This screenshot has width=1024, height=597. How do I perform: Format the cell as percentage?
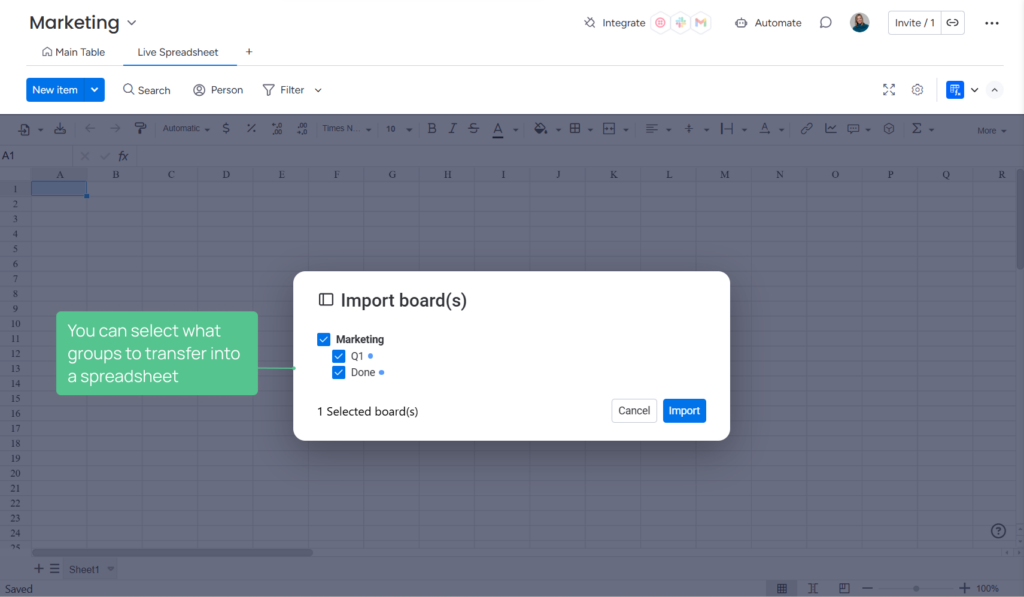click(x=250, y=128)
